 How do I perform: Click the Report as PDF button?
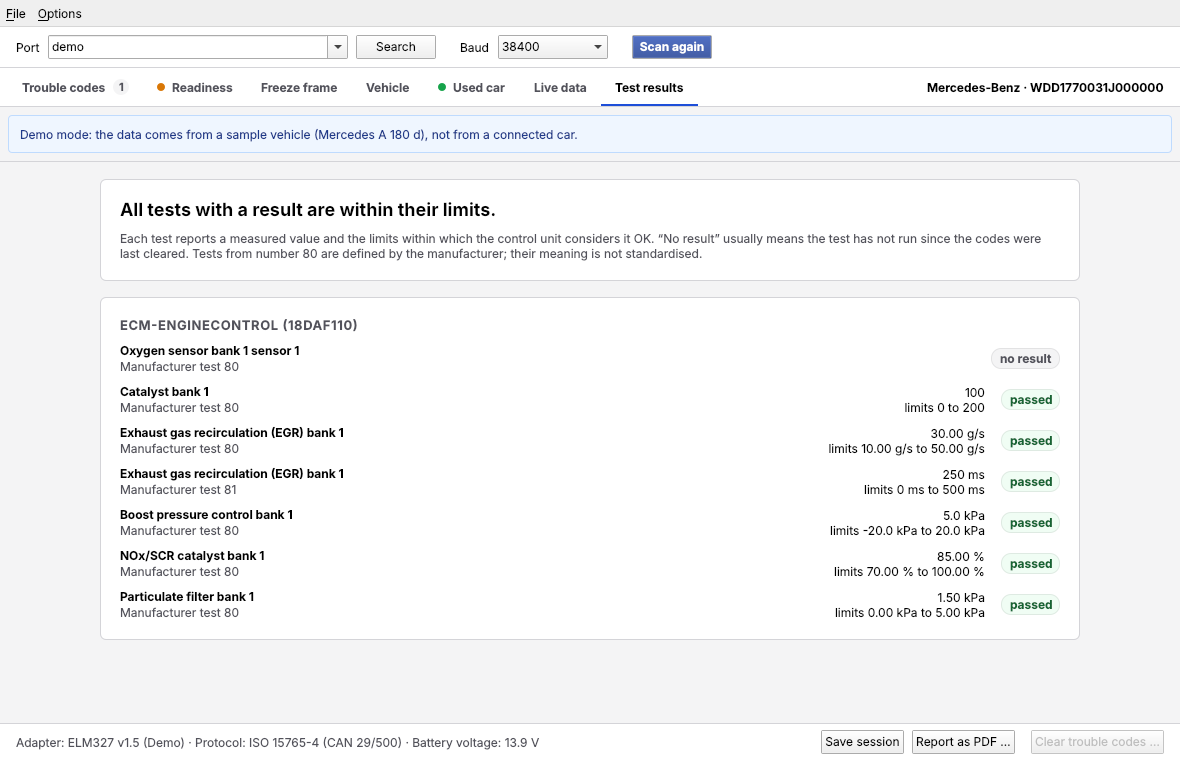point(963,742)
